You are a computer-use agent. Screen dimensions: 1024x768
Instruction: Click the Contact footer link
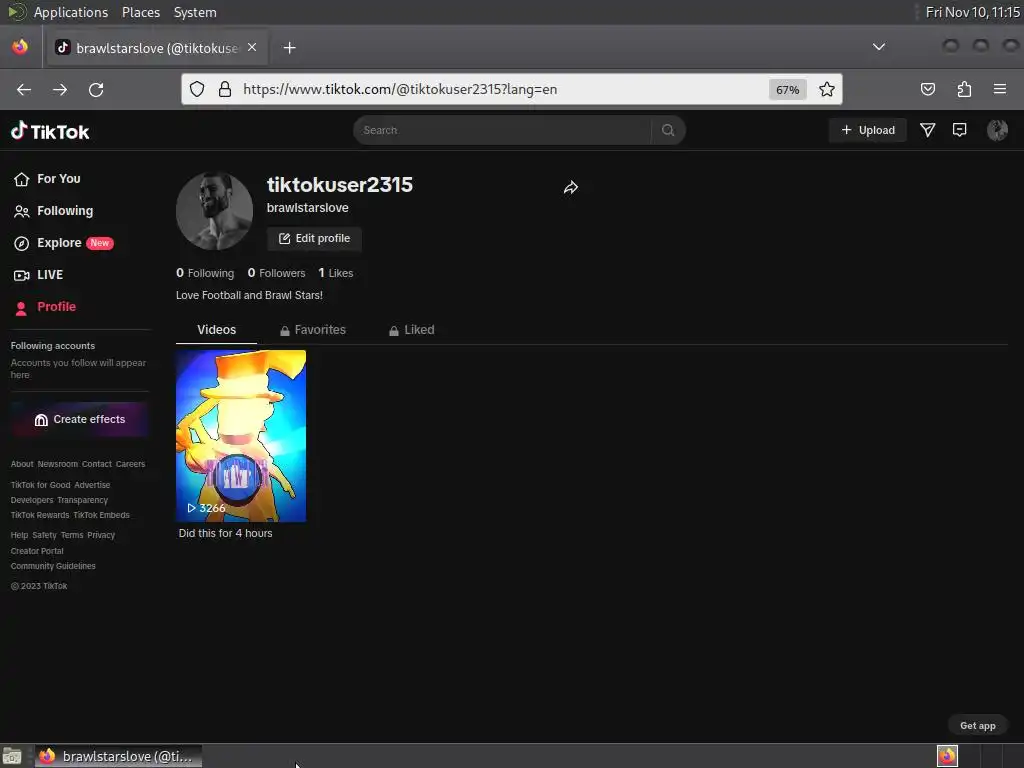coord(97,464)
